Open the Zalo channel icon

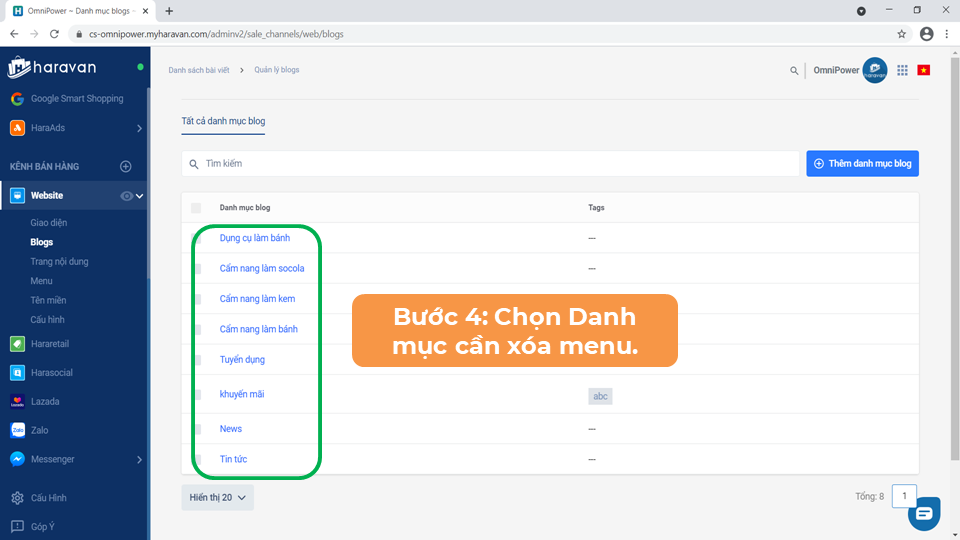[x=17, y=431]
